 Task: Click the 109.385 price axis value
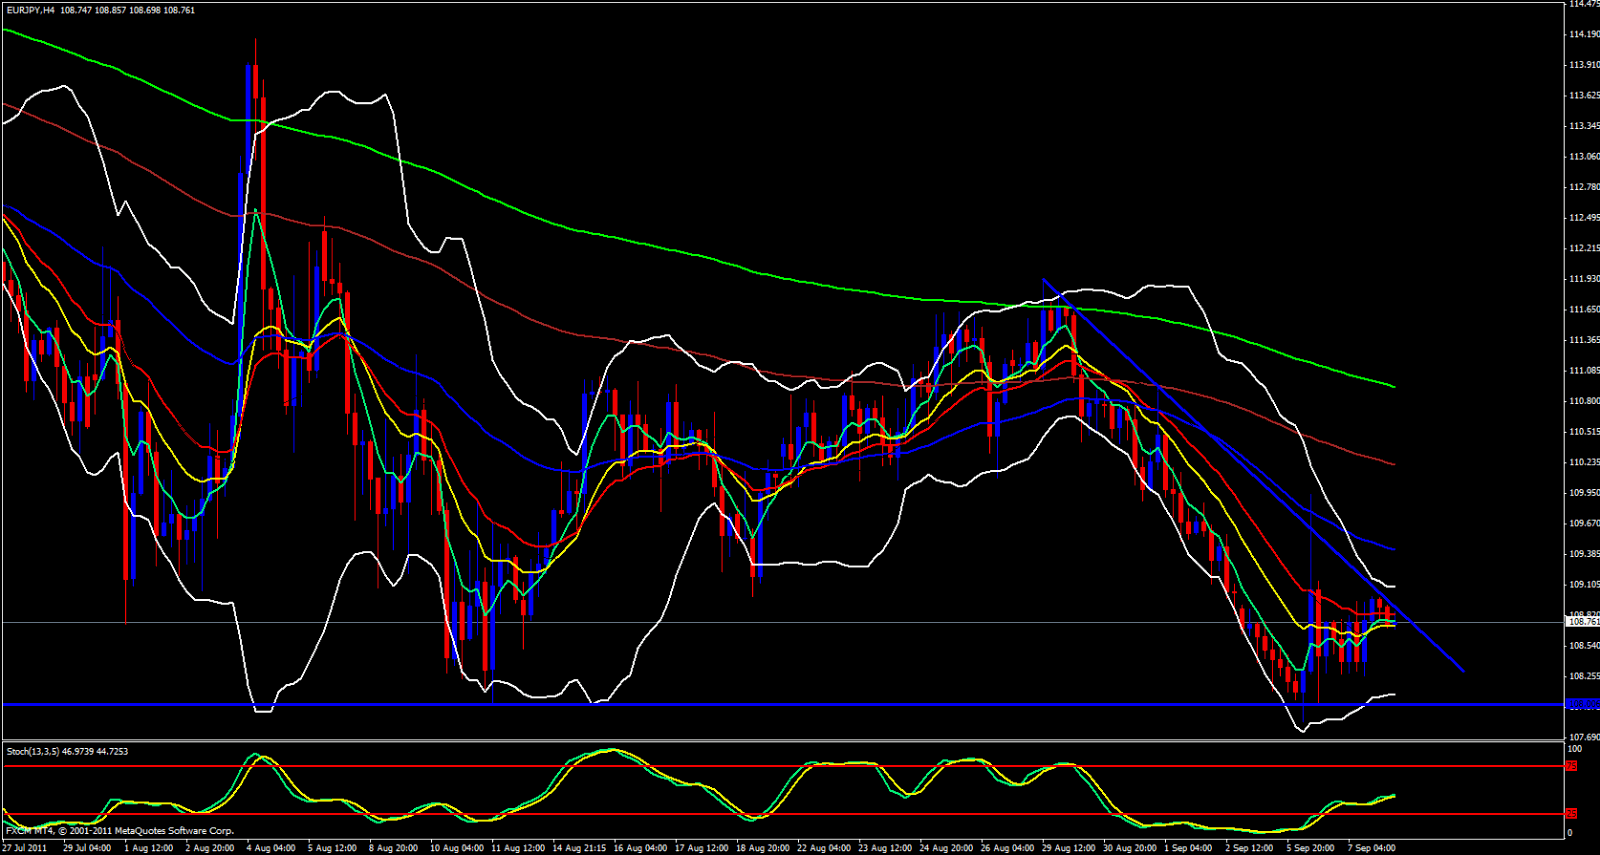[1583, 554]
